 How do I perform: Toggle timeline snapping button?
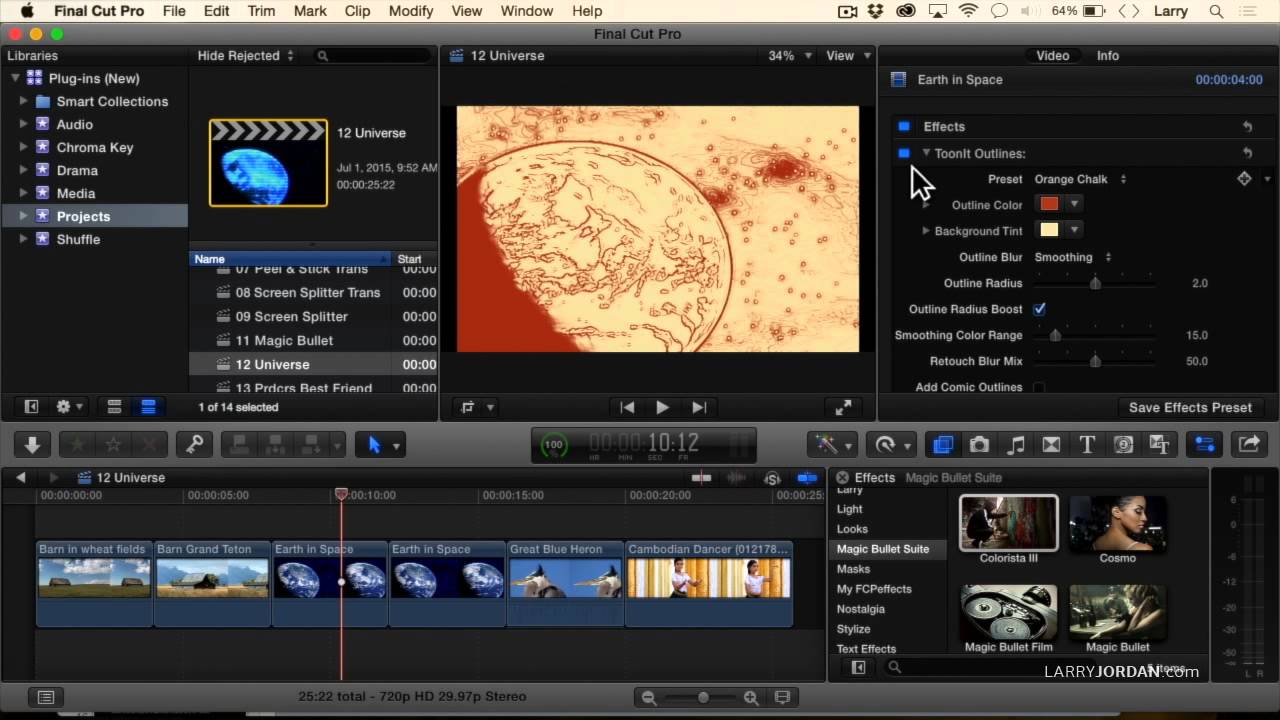(x=806, y=478)
